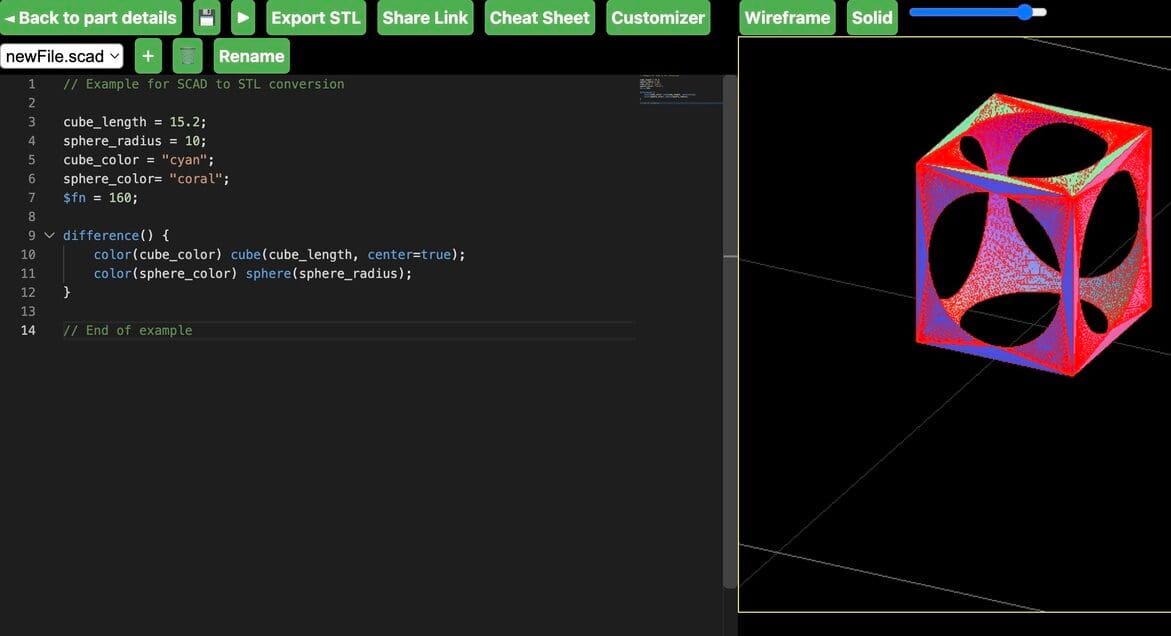This screenshot has height=636, width=1171.
Task: Click the "coral" color value
Action: point(196,179)
